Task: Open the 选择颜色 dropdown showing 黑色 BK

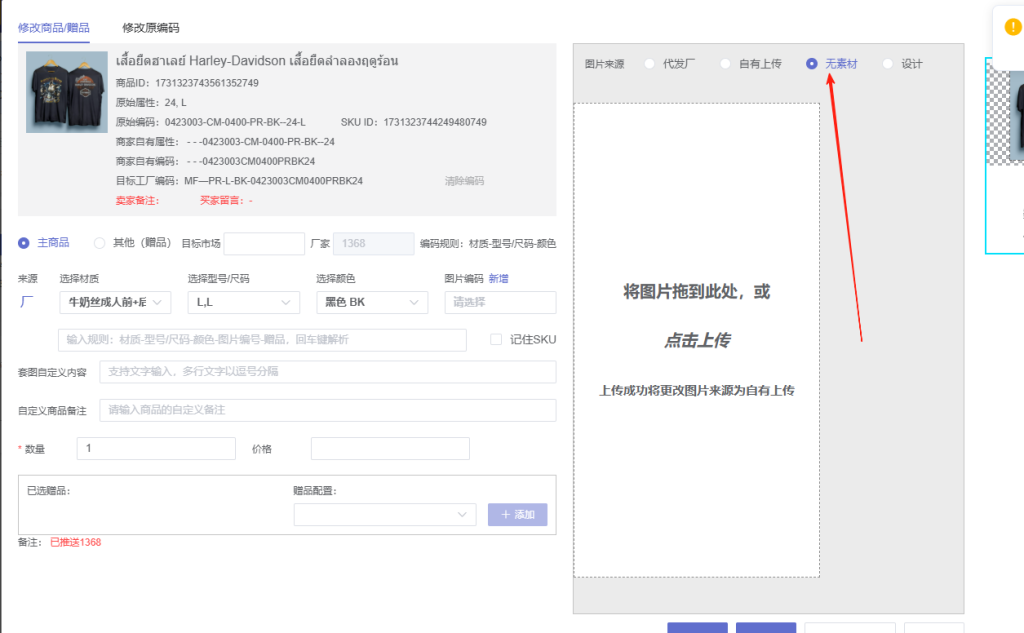Action: click(371, 302)
